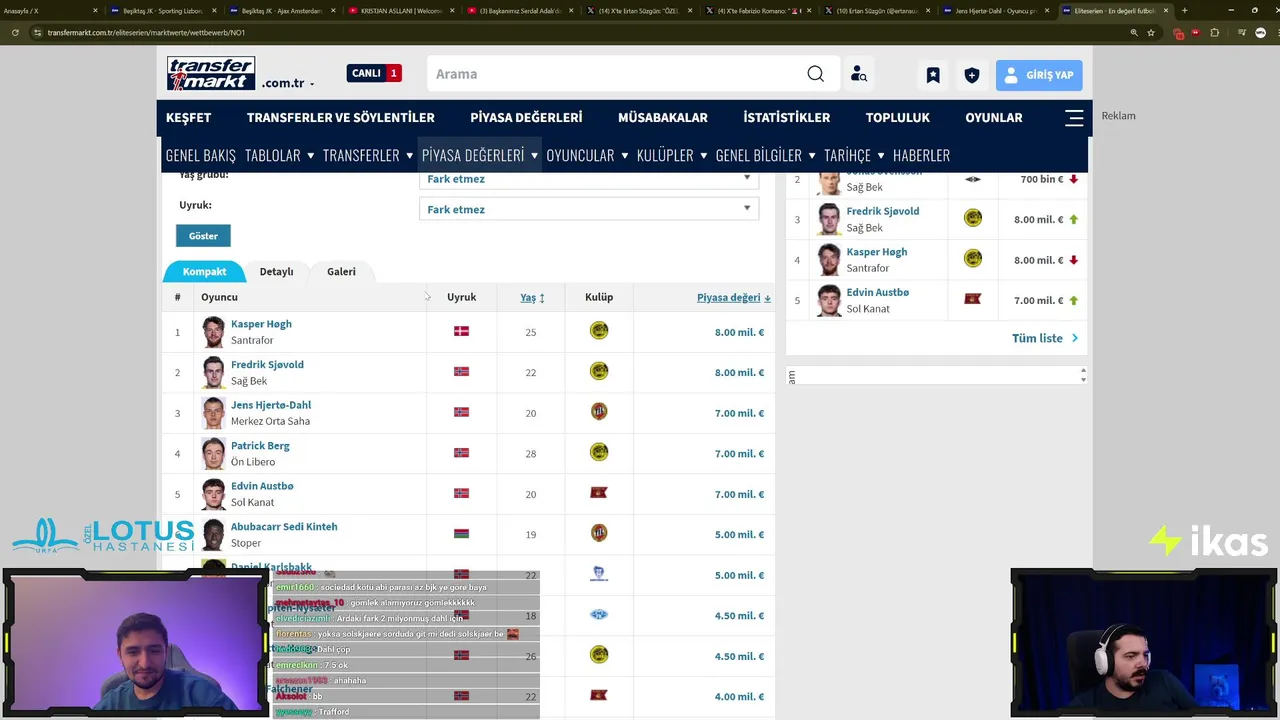
Task: Click the browser reload icon
Action: click(15, 32)
